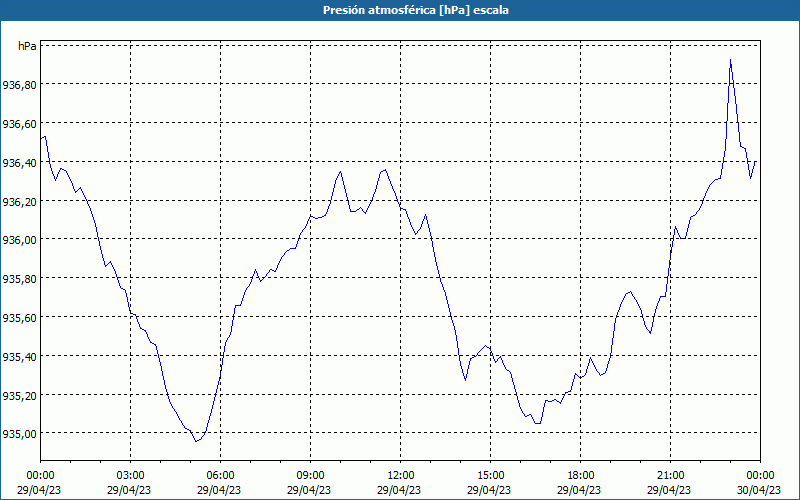800x500 pixels.
Task: Select the 935,60 y-axis value
Action: coord(19,318)
